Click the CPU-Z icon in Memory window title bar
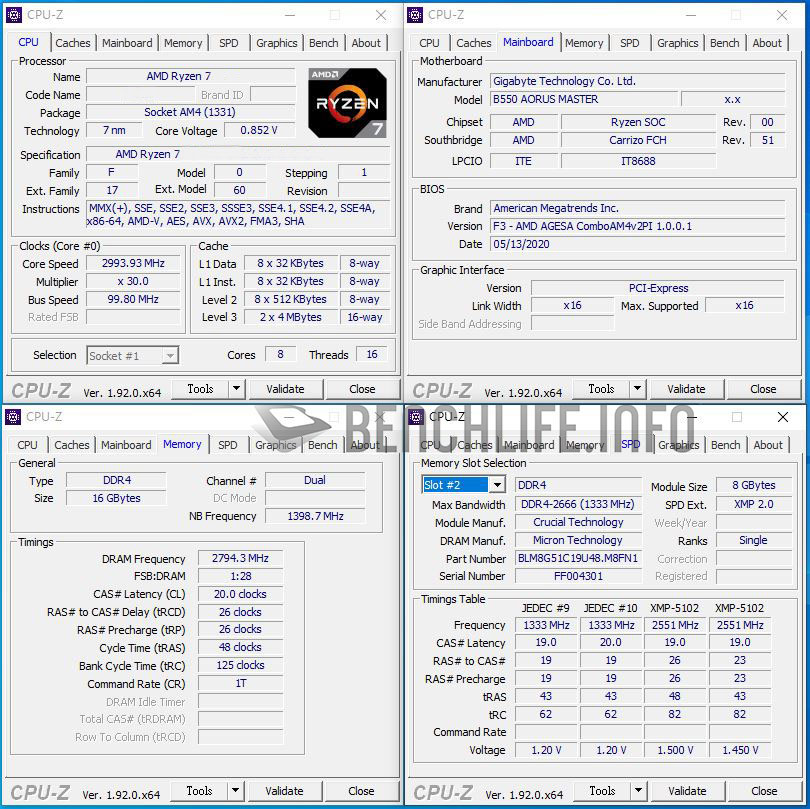 point(12,417)
